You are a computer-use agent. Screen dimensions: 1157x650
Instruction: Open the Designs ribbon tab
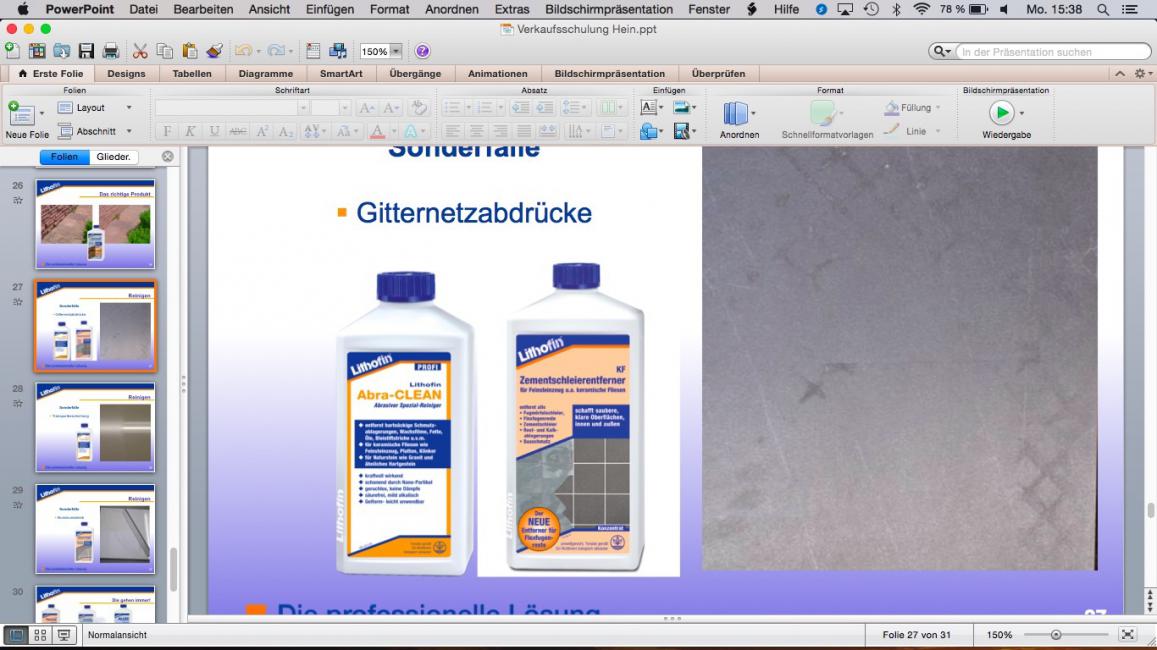tap(126, 74)
